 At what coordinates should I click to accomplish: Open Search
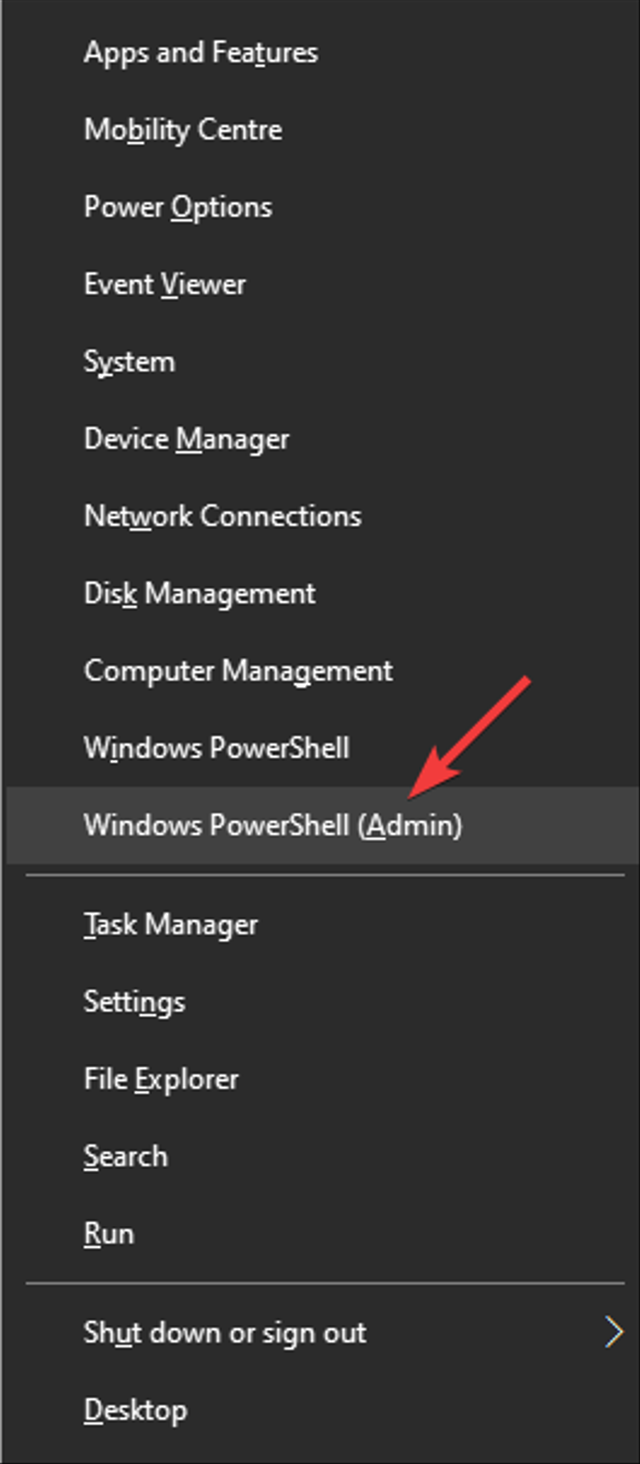[125, 1156]
